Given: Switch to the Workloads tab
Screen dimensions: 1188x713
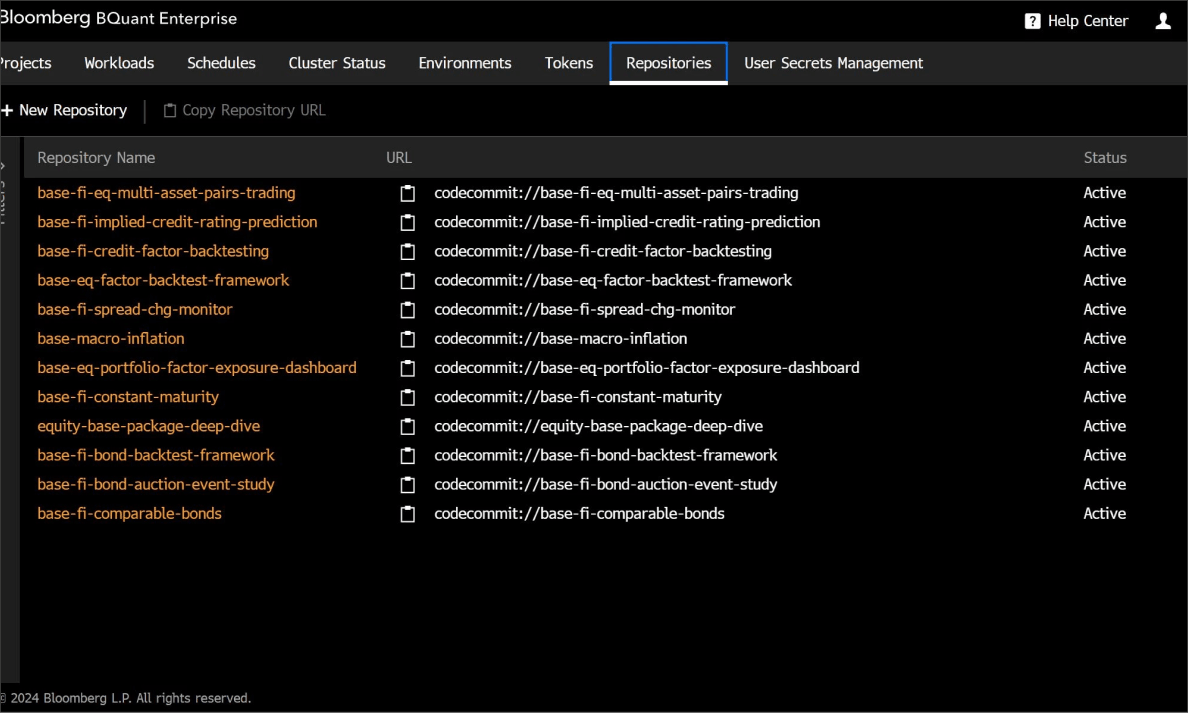Looking at the screenshot, I should (x=119, y=62).
